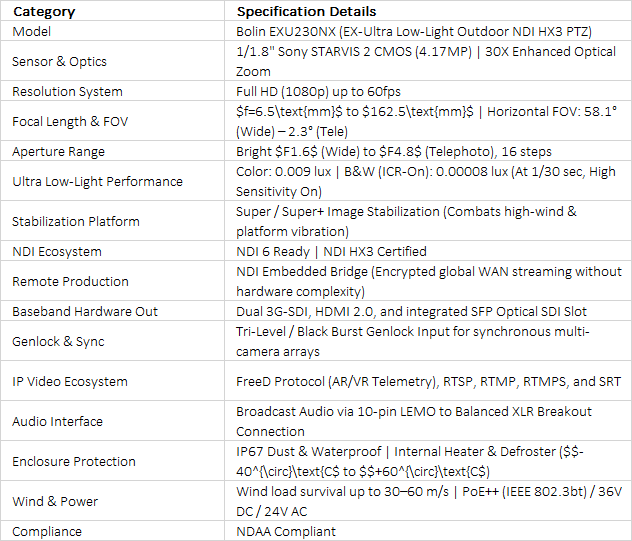Click the Bolin EXU230NX model description cell

pos(428,31)
